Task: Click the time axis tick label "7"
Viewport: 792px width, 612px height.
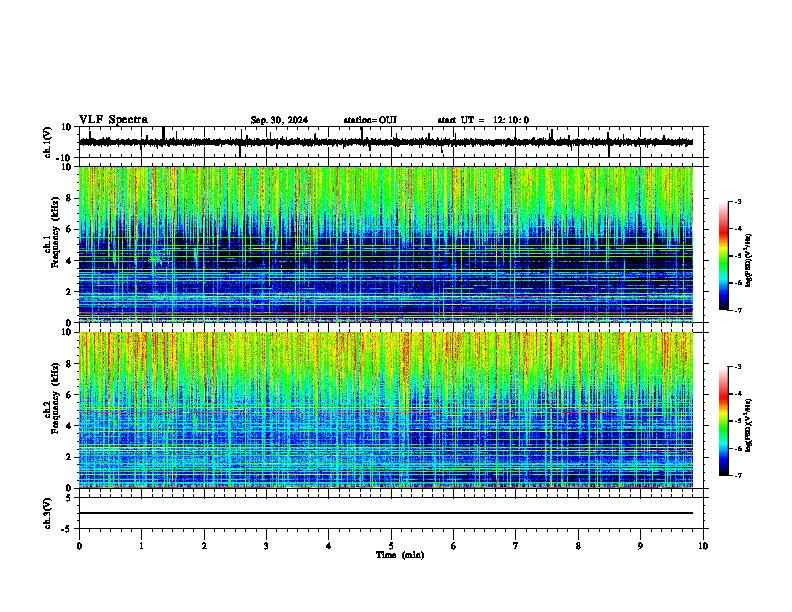Action: coord(516,546)
